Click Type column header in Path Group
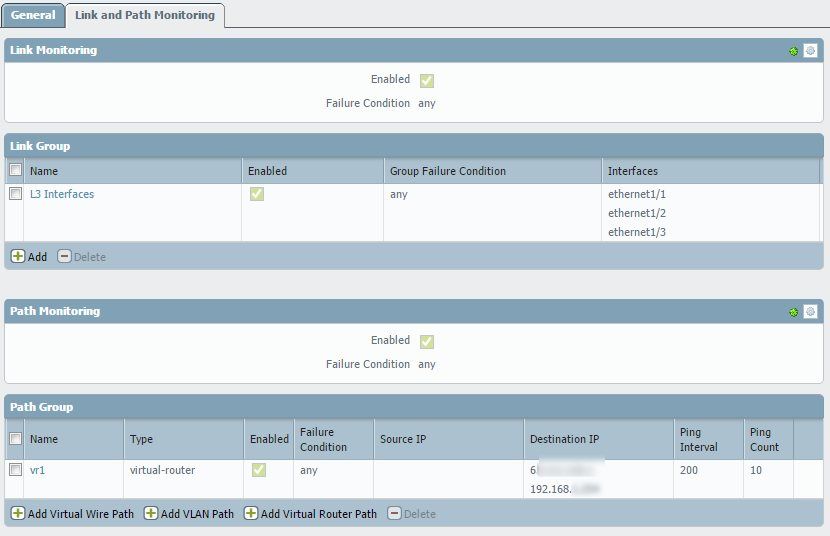This screenshot has width=830, height=536. point(184,439)
